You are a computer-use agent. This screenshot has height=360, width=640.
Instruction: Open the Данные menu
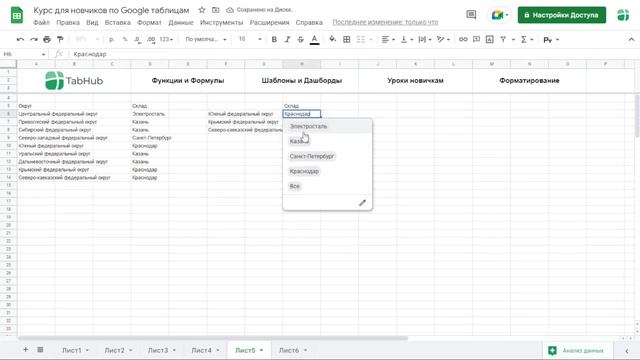pyautogui.click(x=181, y=22)
